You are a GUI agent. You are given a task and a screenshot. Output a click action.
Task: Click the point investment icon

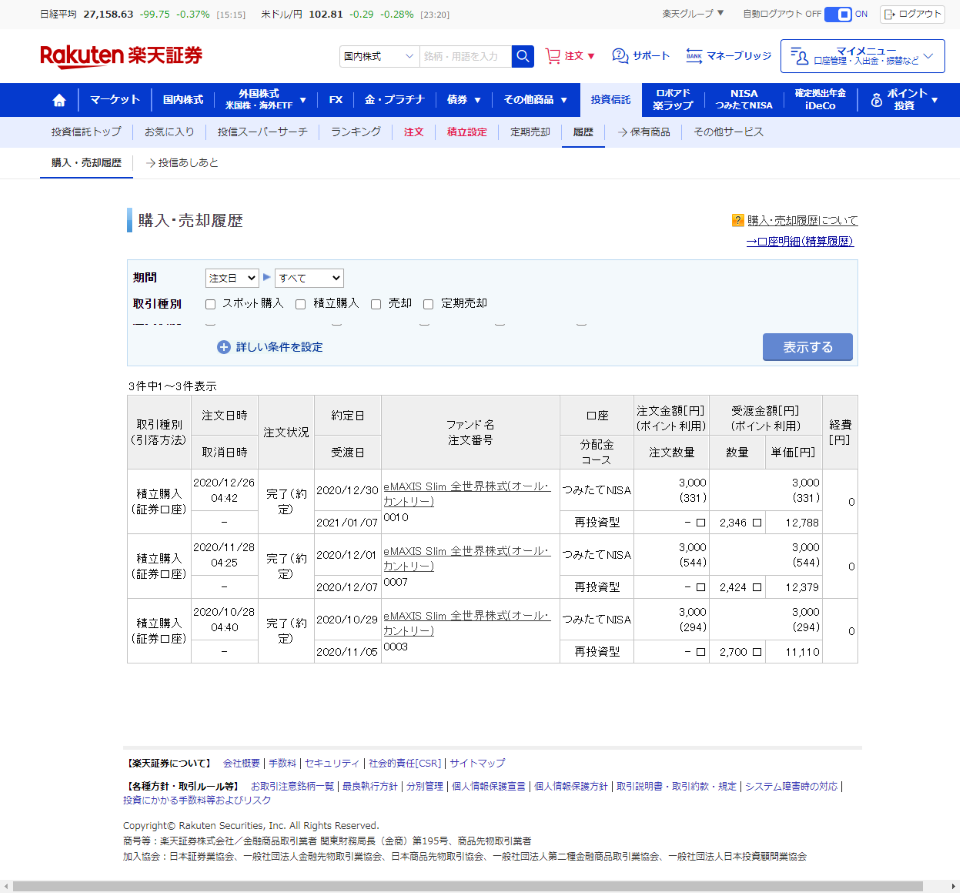(877, 100)
